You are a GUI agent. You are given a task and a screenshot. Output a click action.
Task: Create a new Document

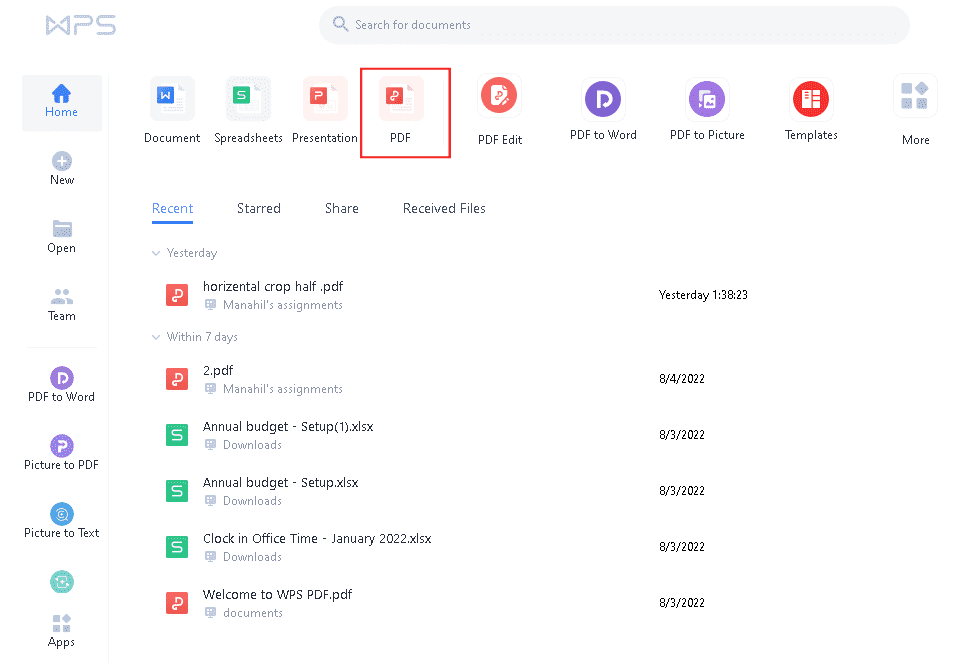(172, 111)
